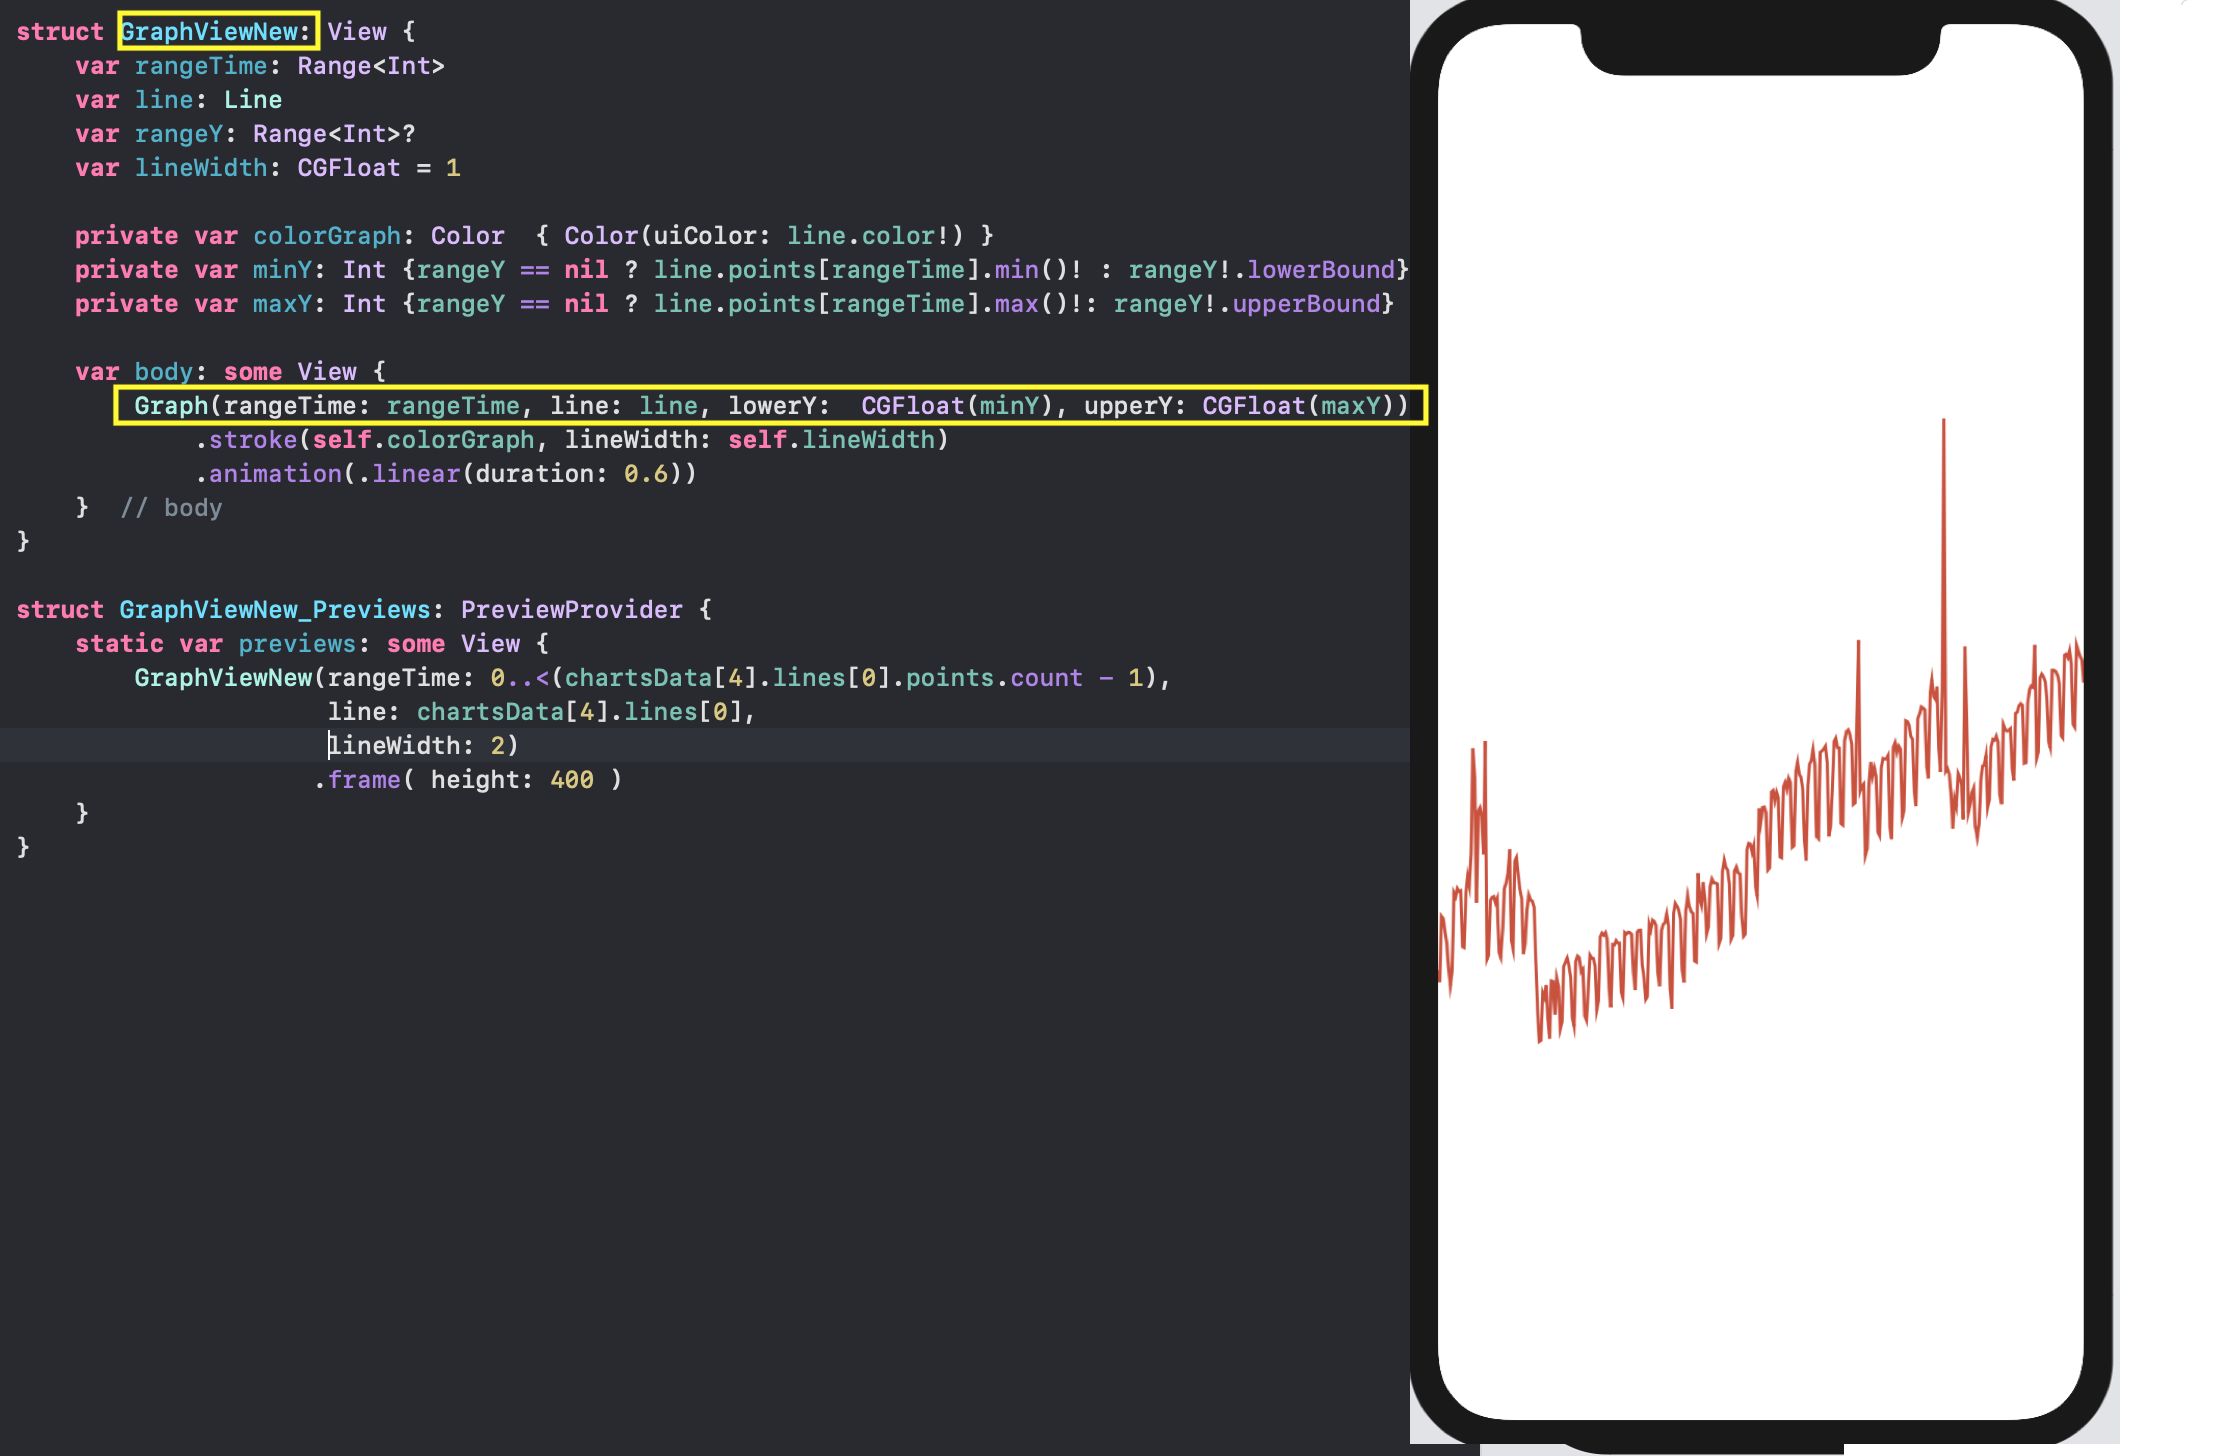Select the .frame(height: 400) modifier
Screen dimensions: 2220x1456
pyautogui.click(x=467, y=779)
